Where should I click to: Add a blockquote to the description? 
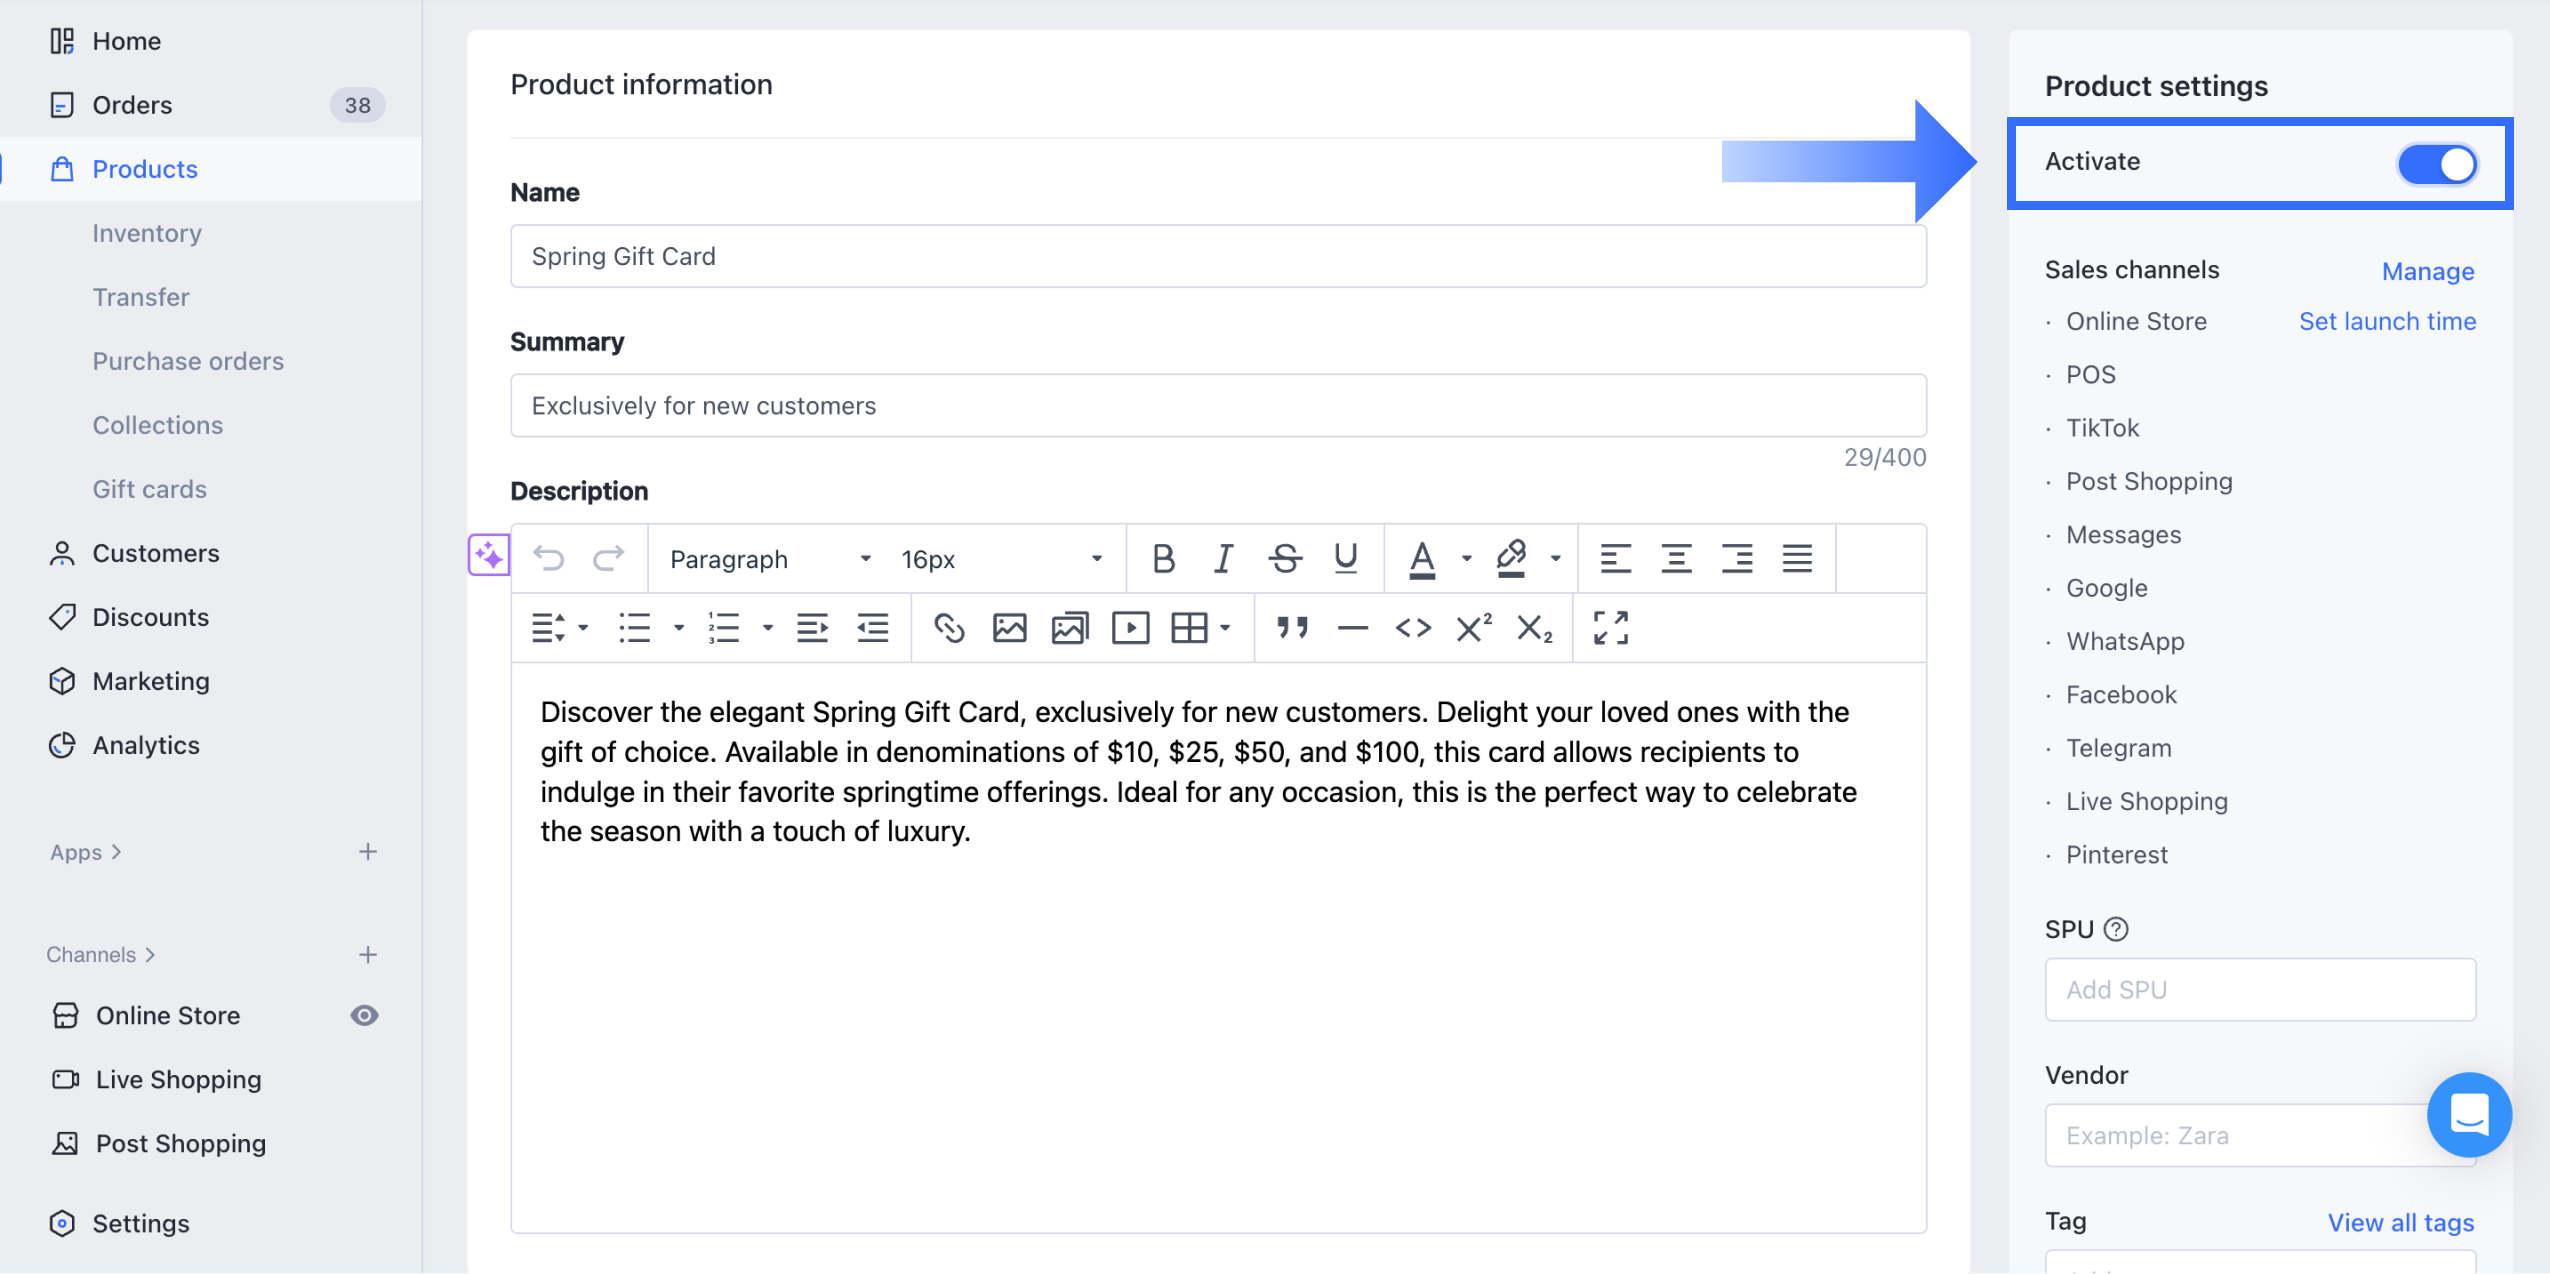pos(1291,628)
